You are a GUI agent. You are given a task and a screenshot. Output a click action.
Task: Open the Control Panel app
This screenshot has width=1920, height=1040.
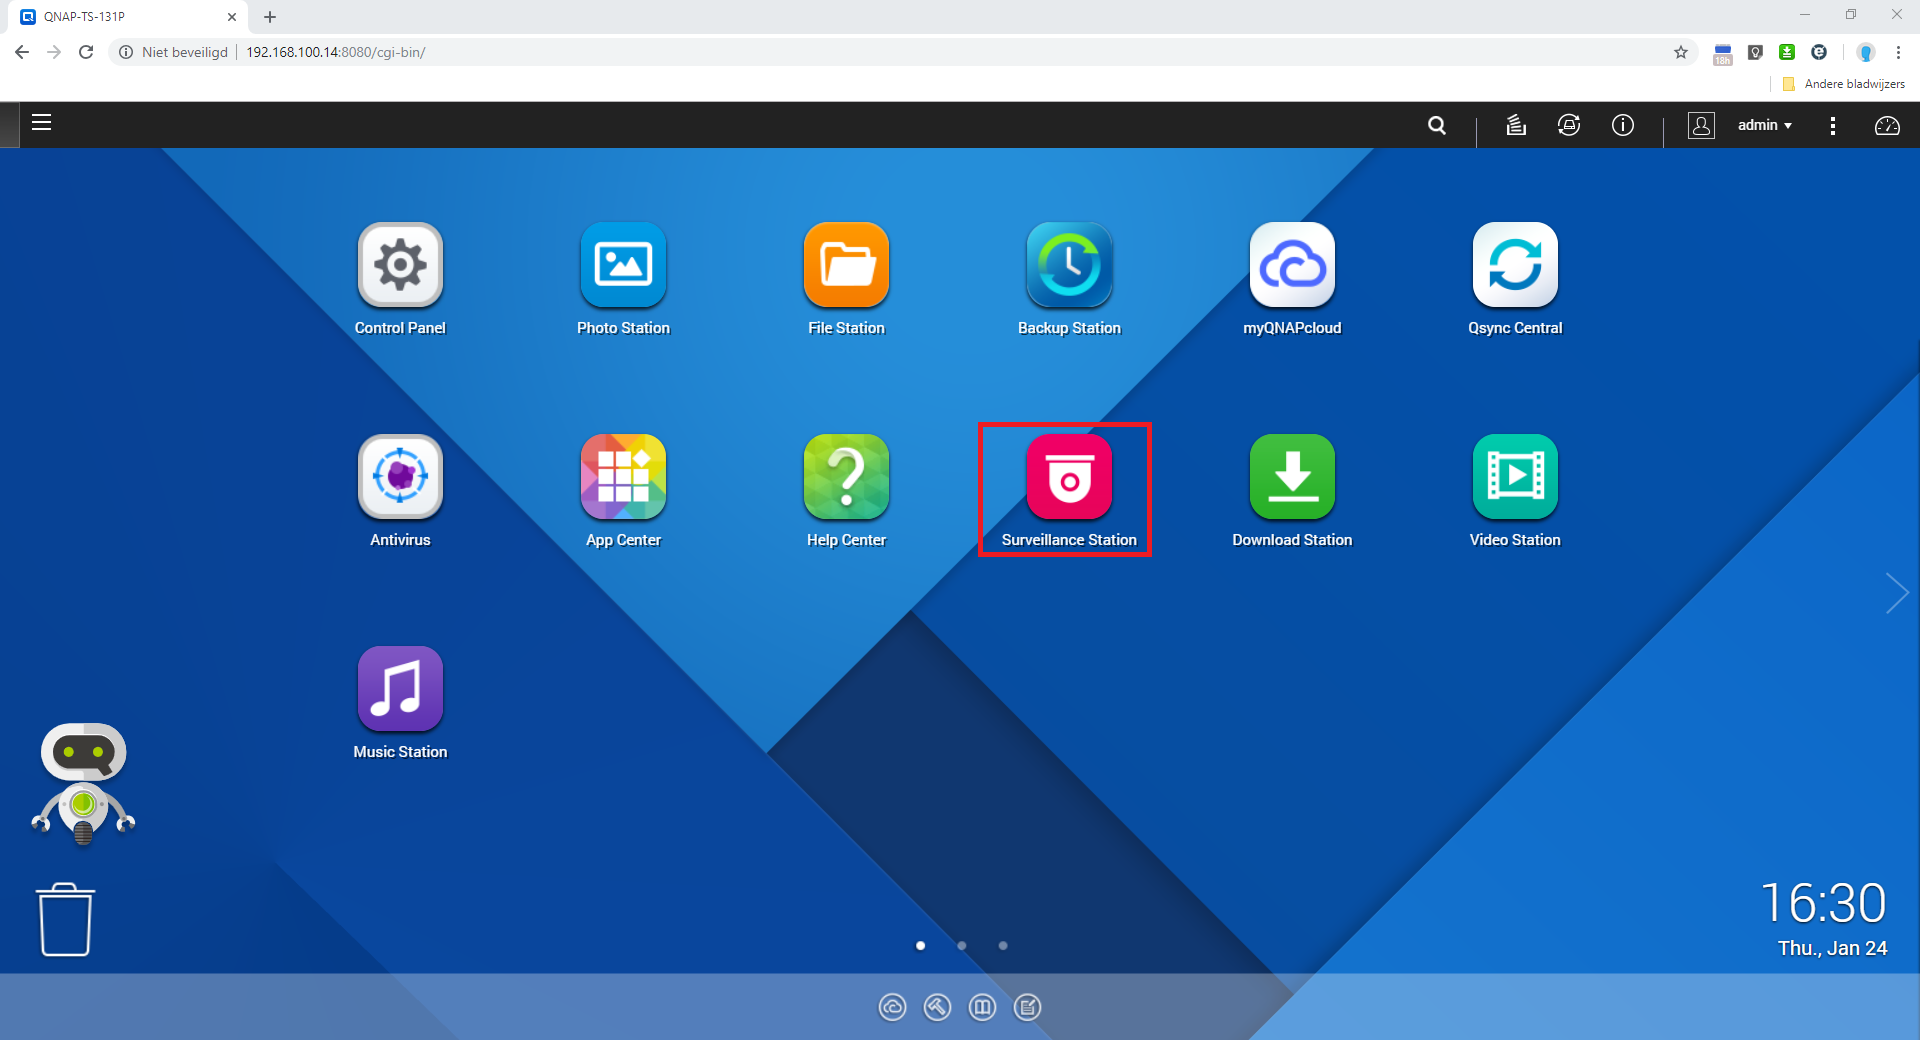(400, 265)
